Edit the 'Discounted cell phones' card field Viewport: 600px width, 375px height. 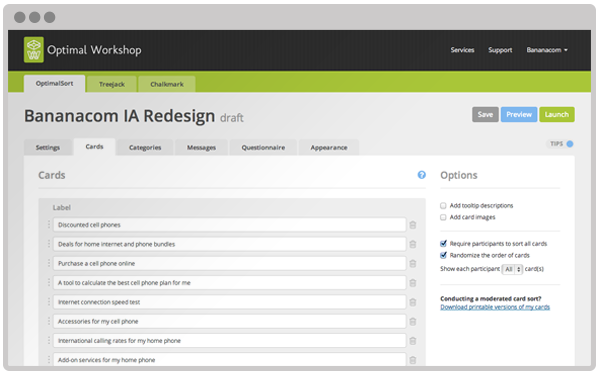[x=230, y=225]
